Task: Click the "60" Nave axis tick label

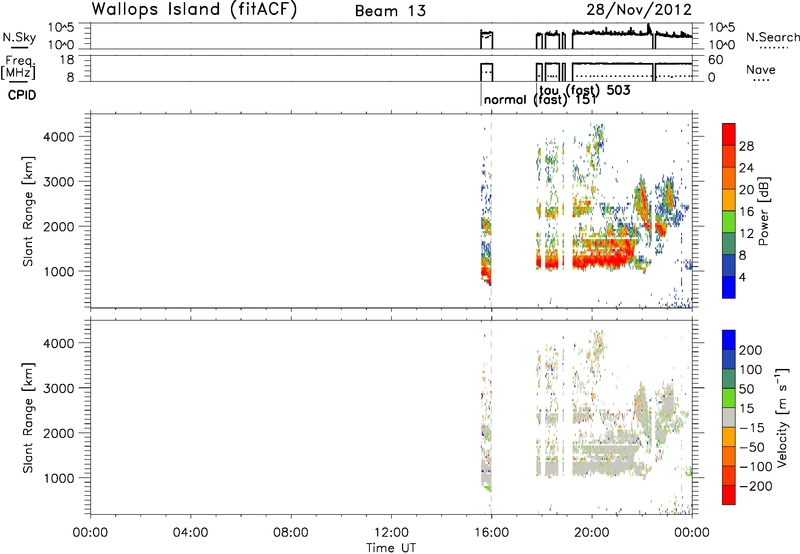Action: click(x=715, y=60)
